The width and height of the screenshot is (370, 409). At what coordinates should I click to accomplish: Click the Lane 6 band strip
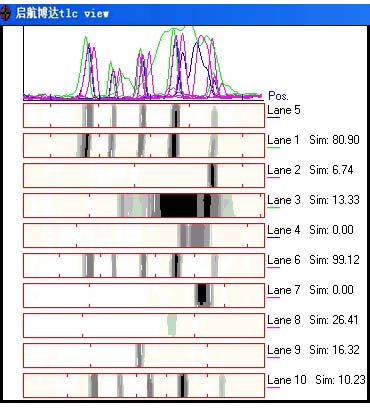coord(144,265)
